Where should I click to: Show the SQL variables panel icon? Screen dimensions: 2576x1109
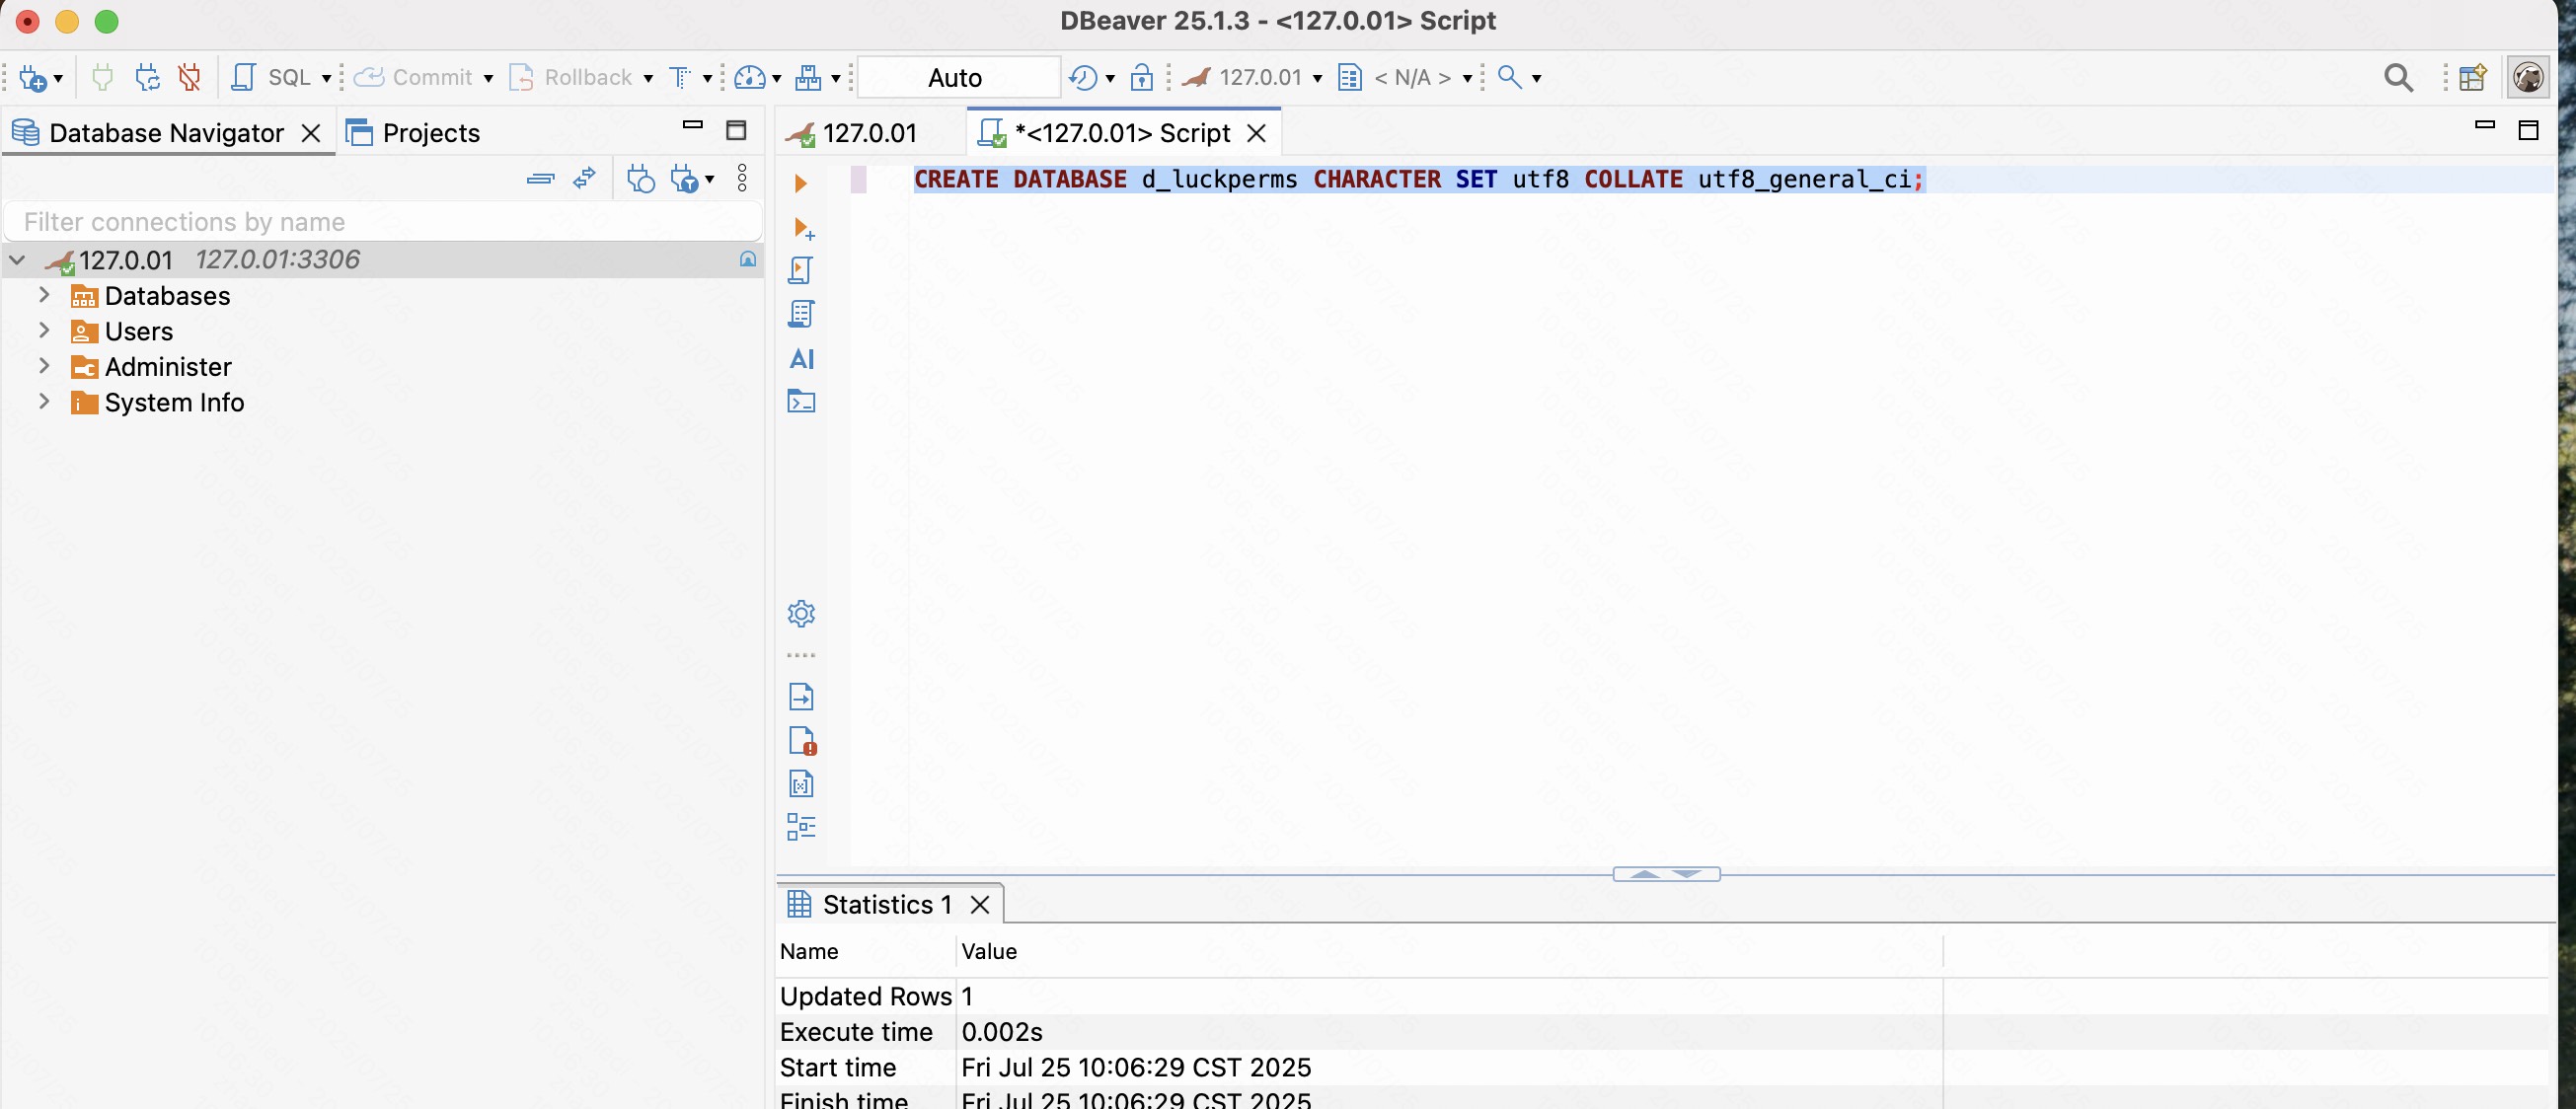[801, 784]
